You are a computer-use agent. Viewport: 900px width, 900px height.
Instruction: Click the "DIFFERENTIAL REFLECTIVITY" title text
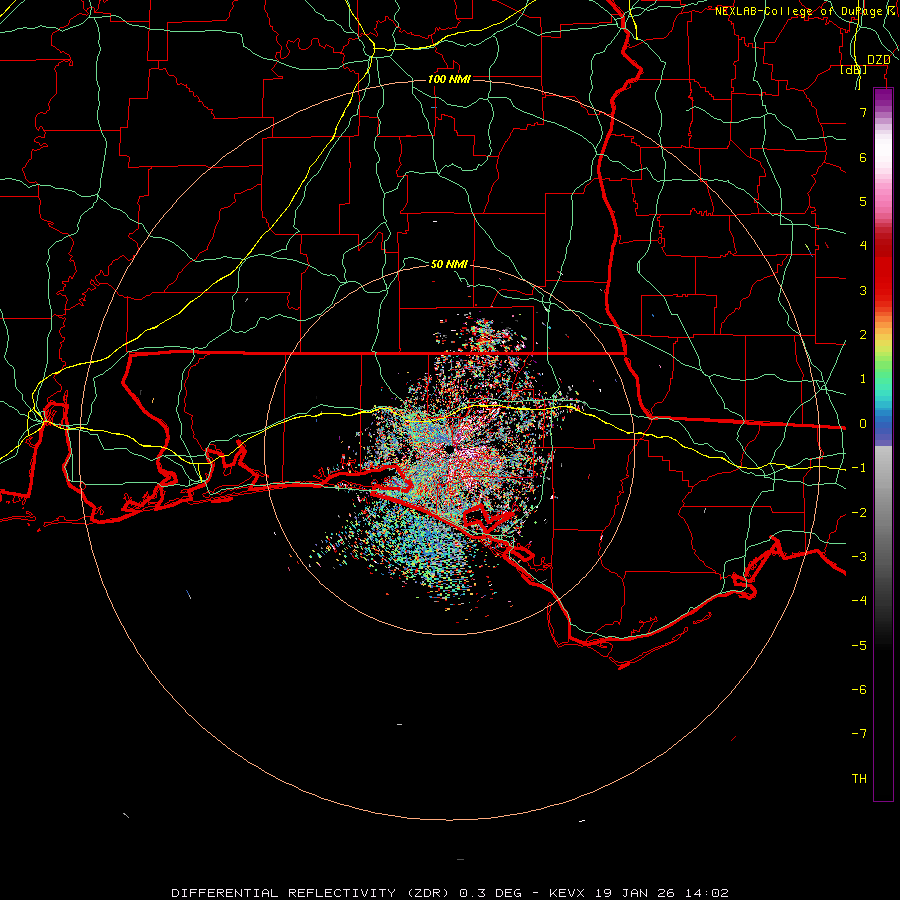coord(284,893)
